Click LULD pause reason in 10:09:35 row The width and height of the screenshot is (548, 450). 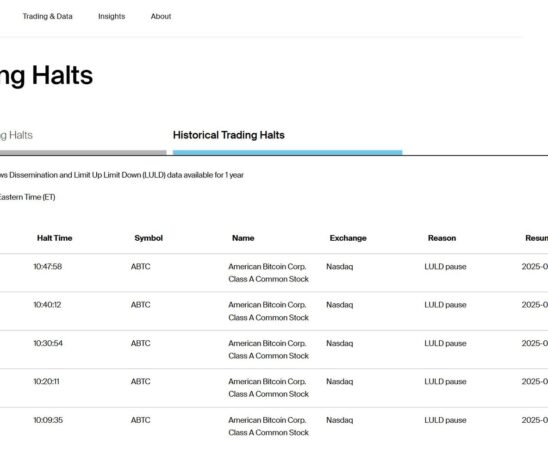[x=445, y=420]
